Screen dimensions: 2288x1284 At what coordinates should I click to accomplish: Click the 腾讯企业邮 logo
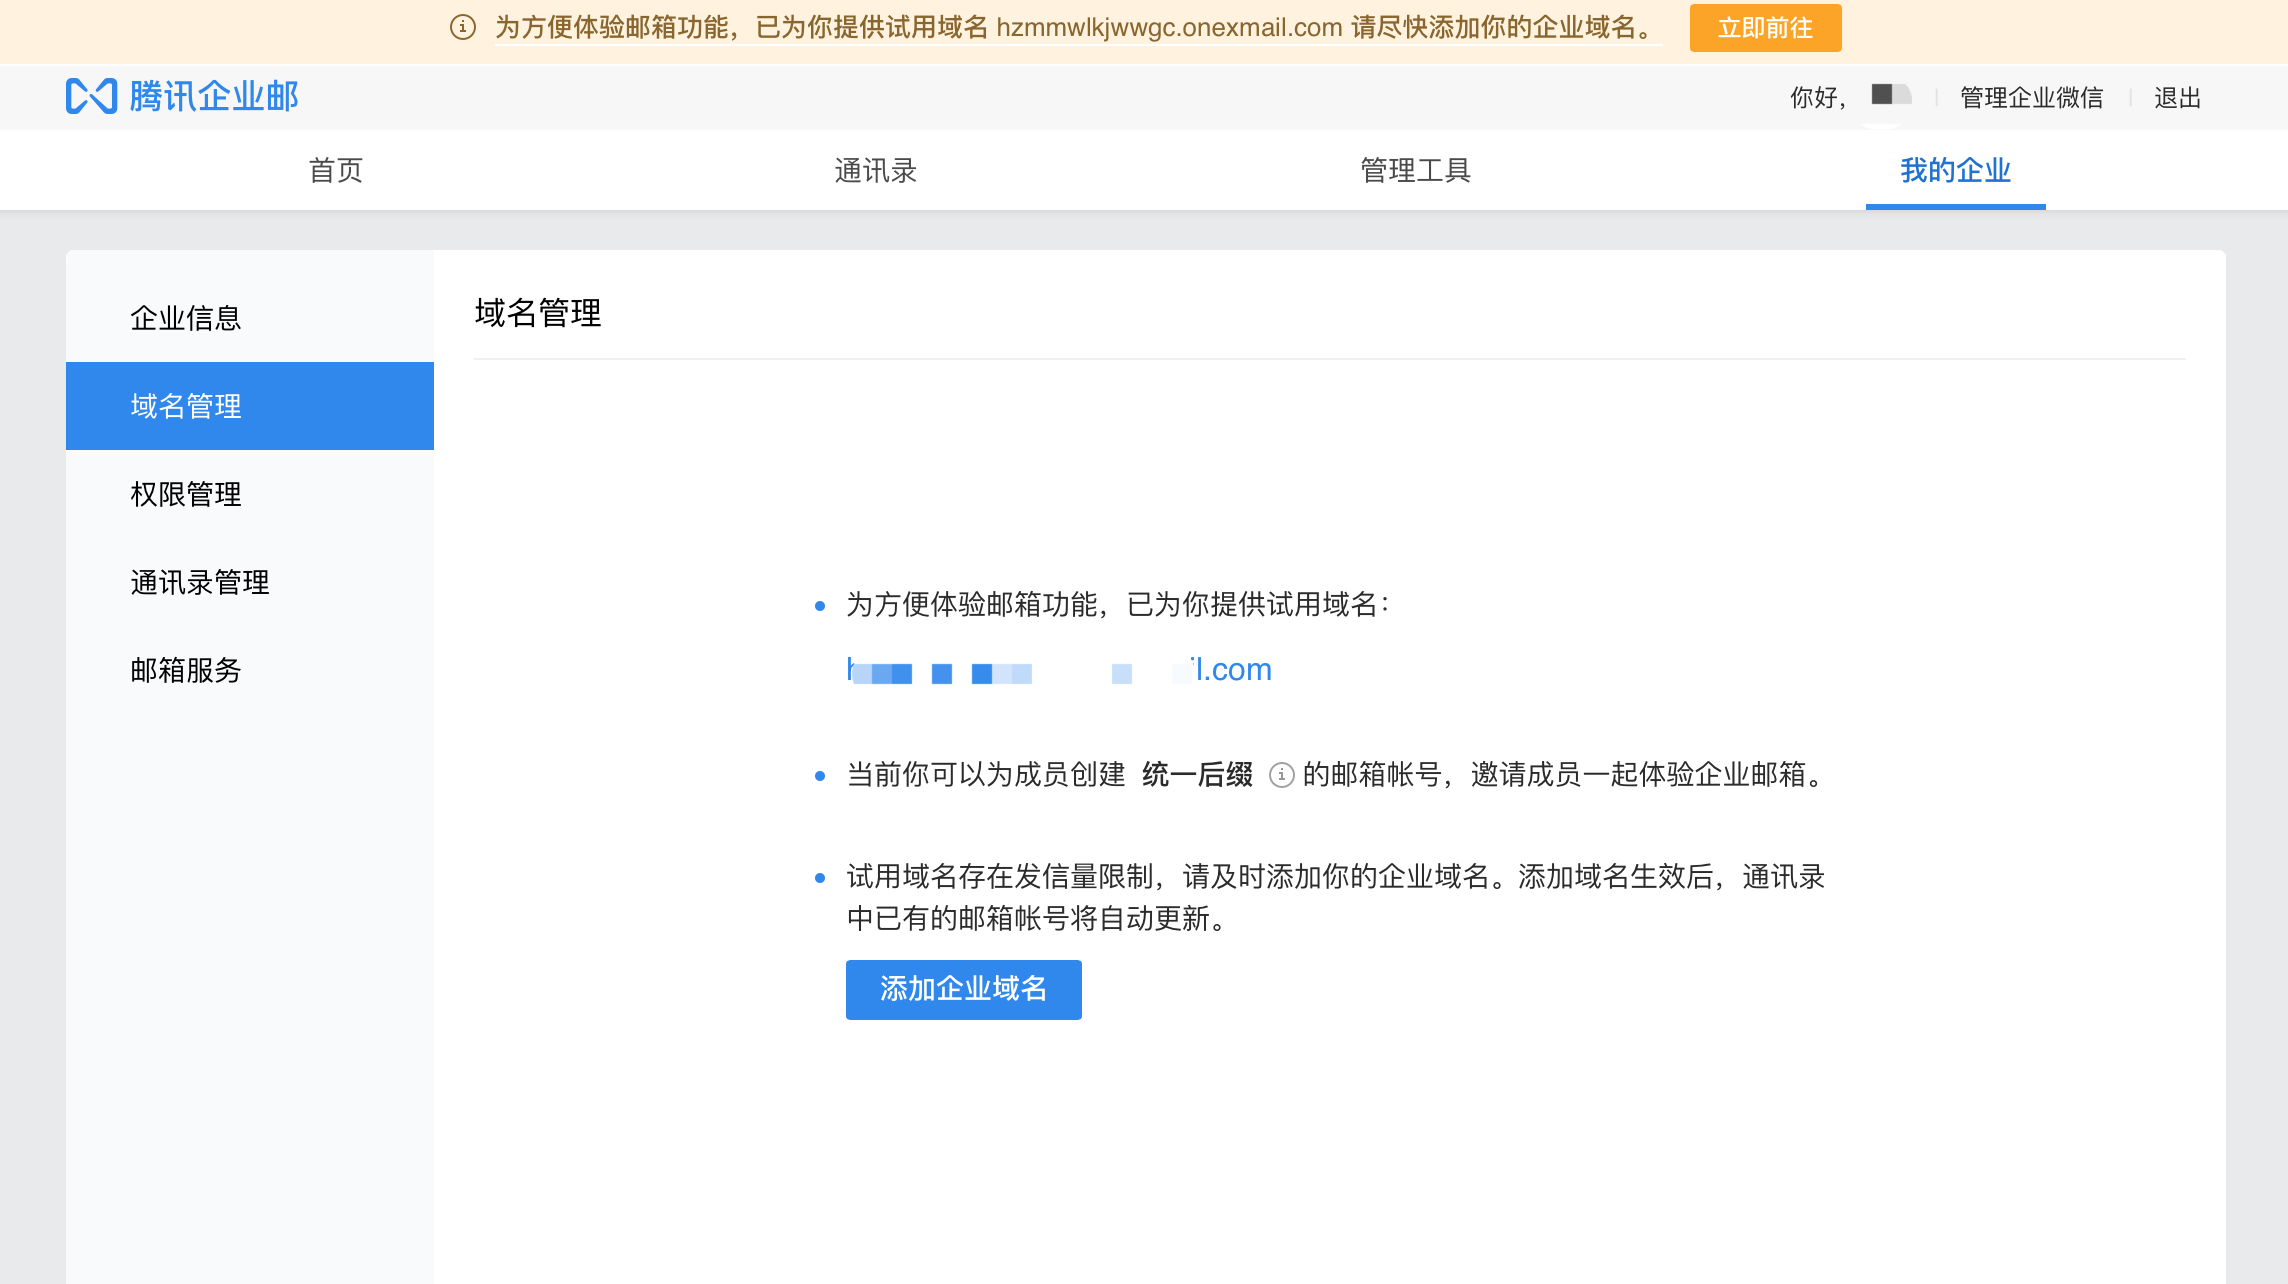180,96
